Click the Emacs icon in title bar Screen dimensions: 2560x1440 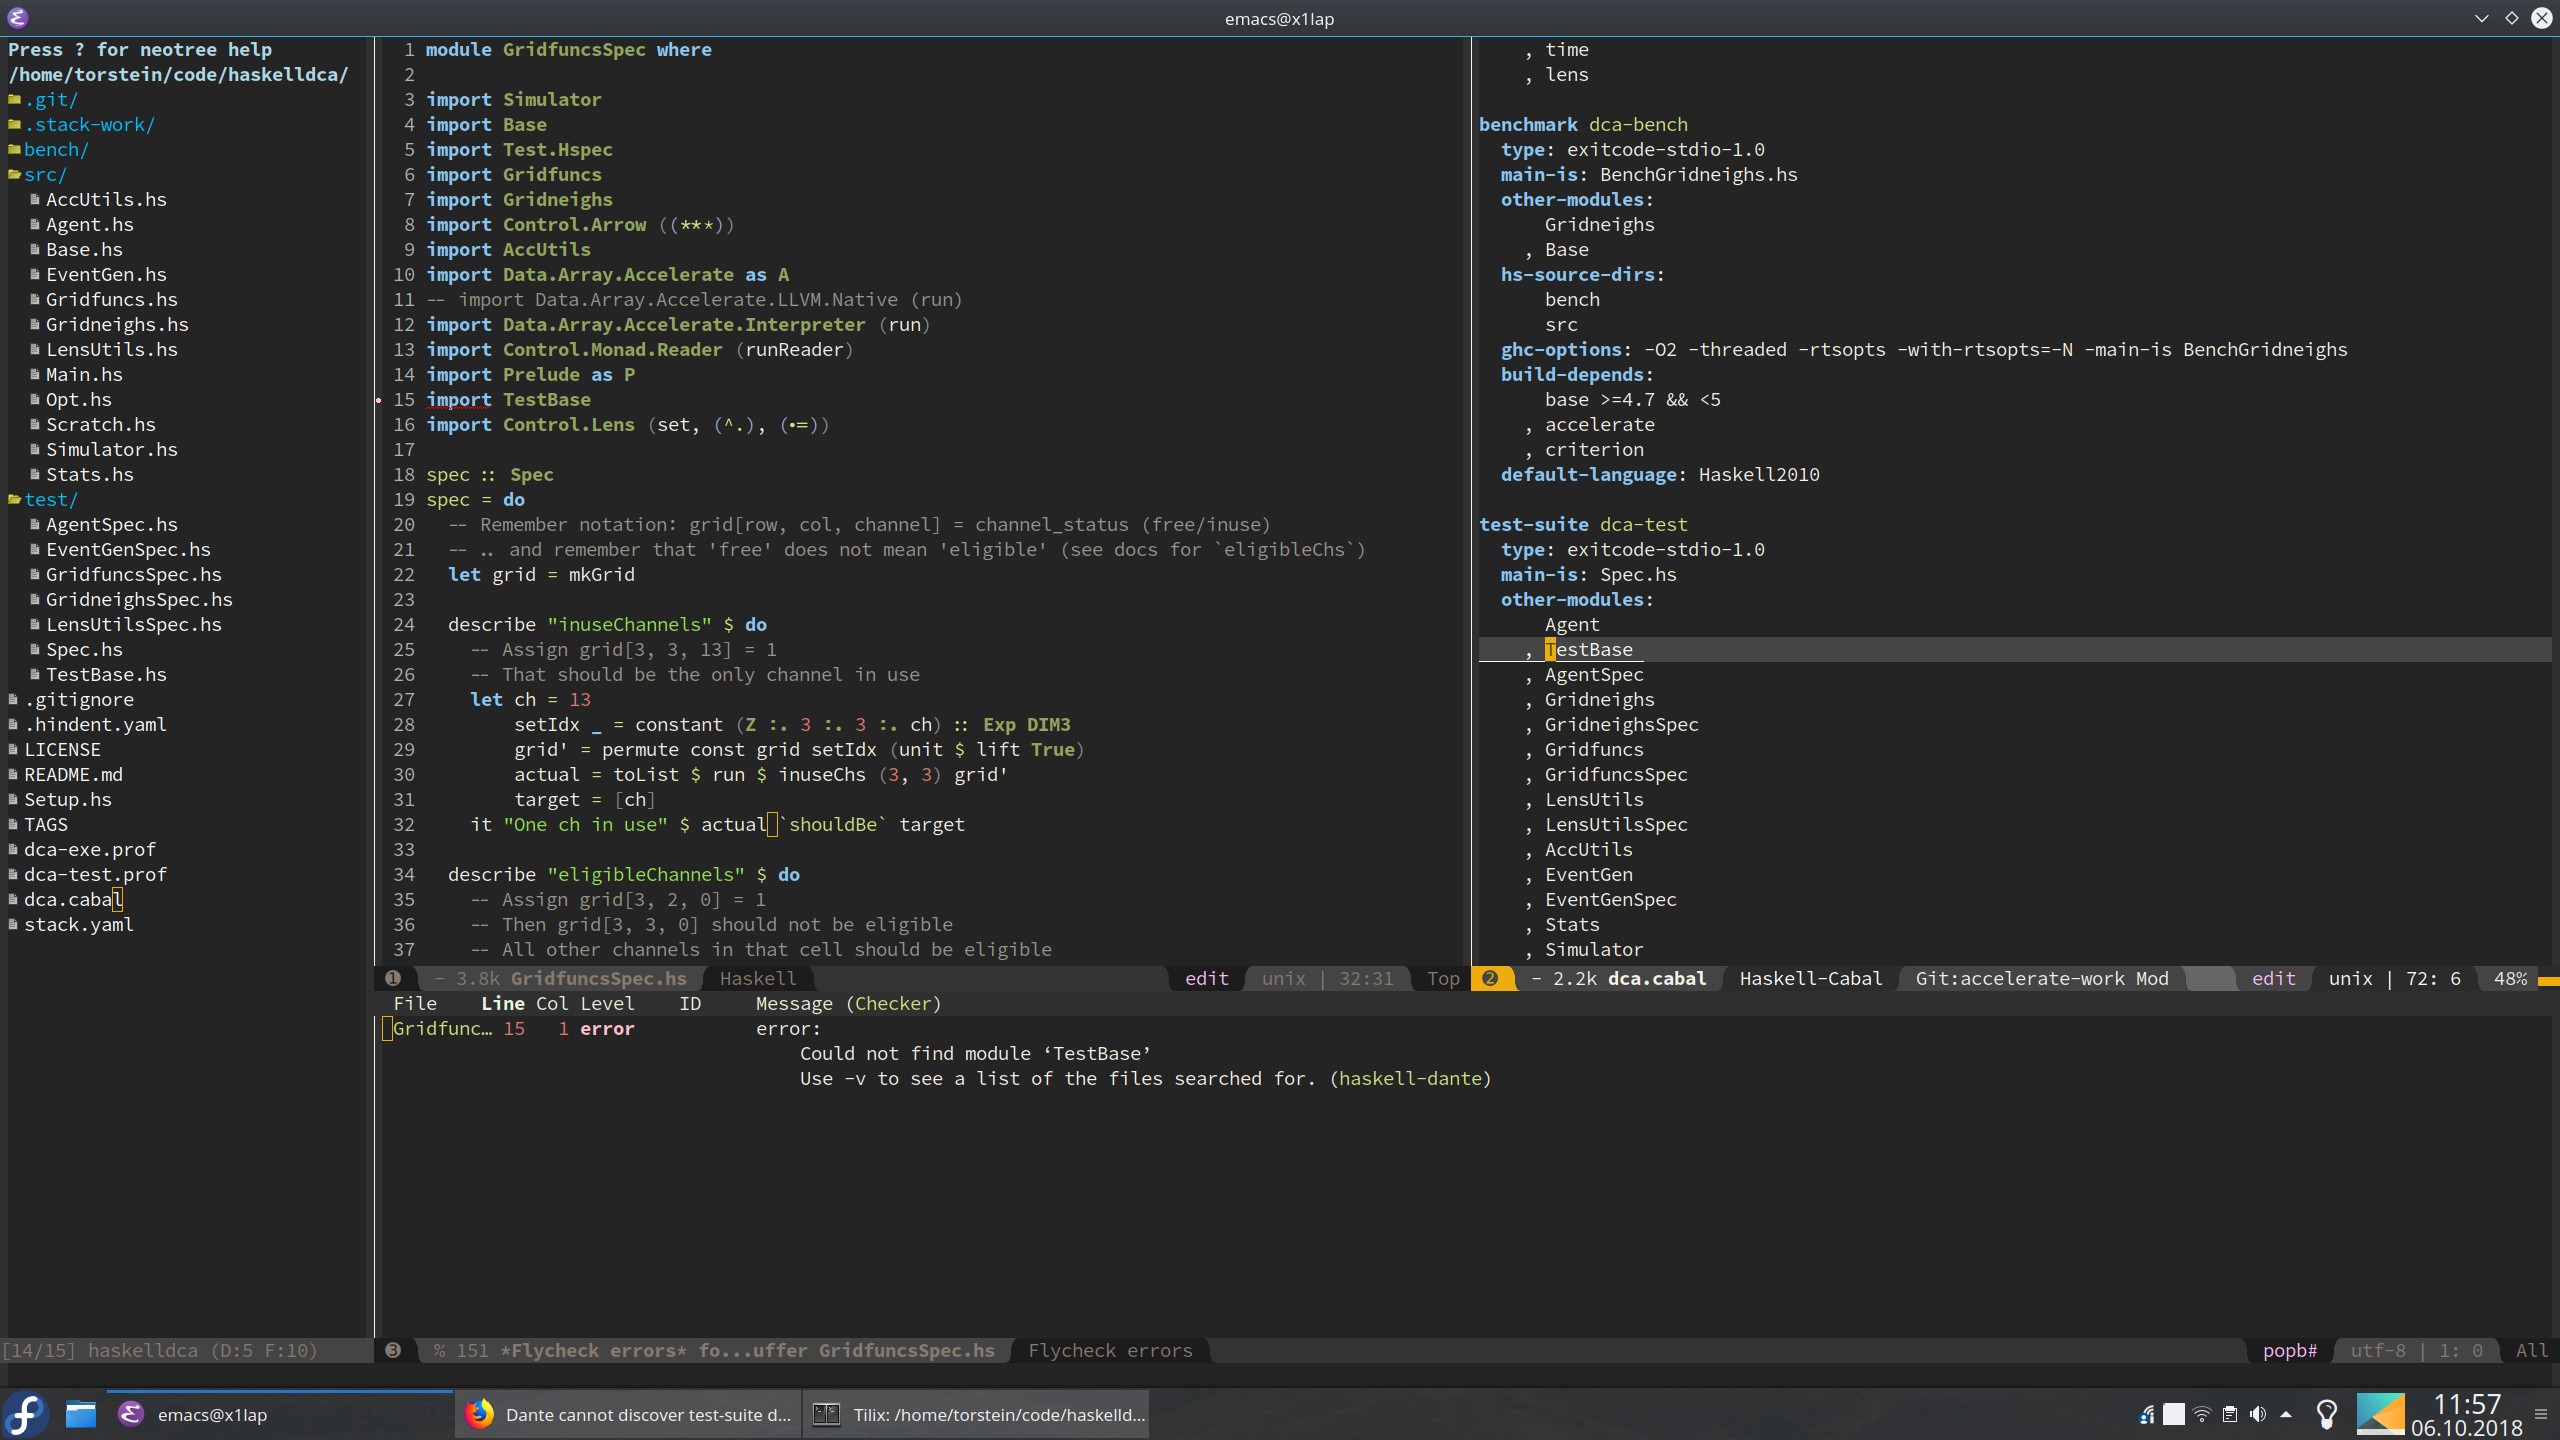[17, 17]
